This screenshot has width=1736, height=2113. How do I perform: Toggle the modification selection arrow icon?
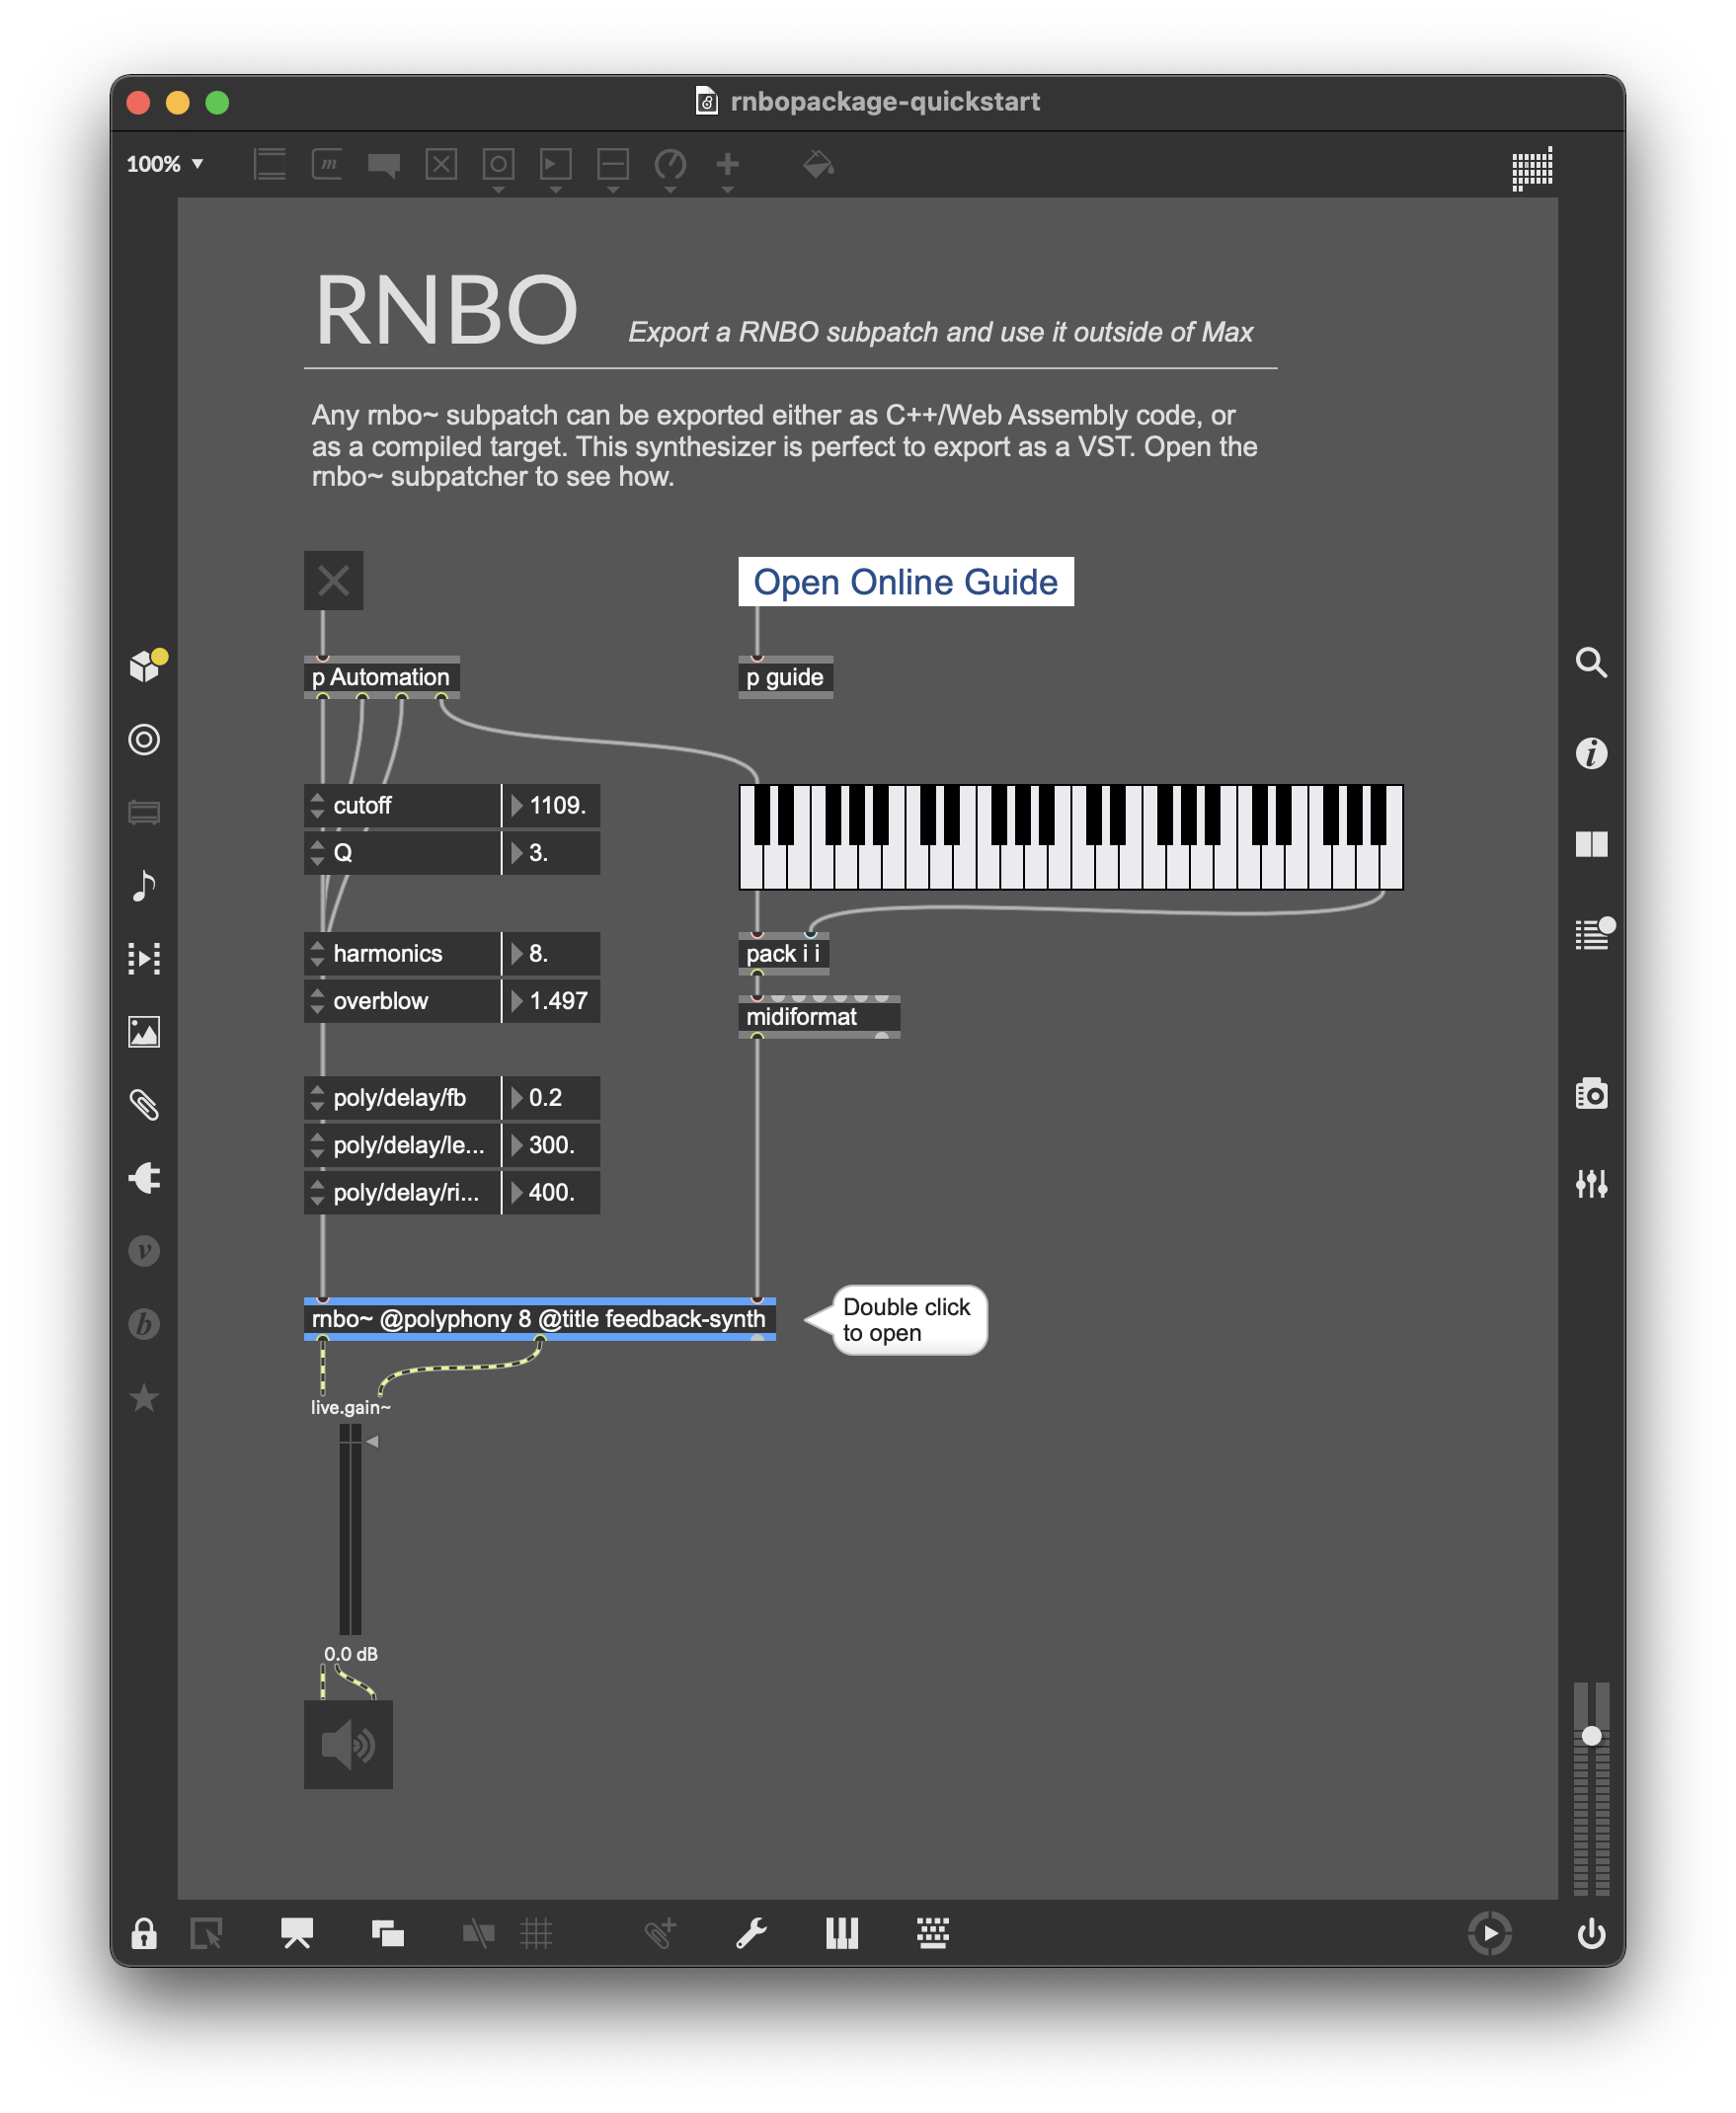(207, 1933)
